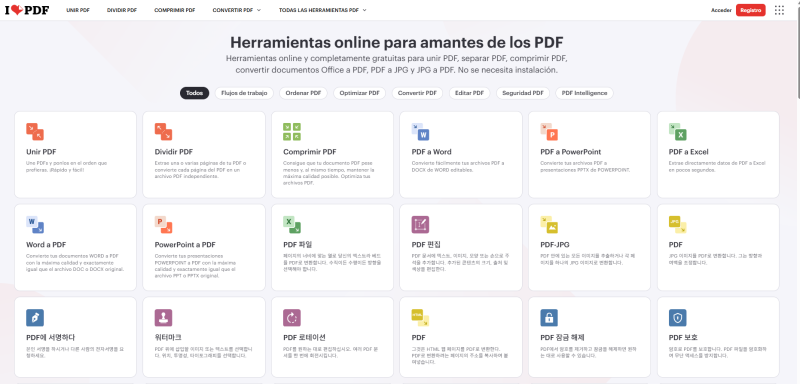The image size is (800, 384).
Task: Click the PDF a PowerPoint card title
Action: click(570, 152)
